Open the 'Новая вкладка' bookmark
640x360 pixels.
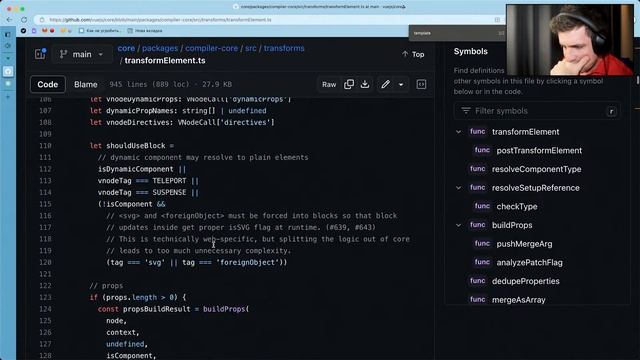pyautogui.click(x=145, y=31)
